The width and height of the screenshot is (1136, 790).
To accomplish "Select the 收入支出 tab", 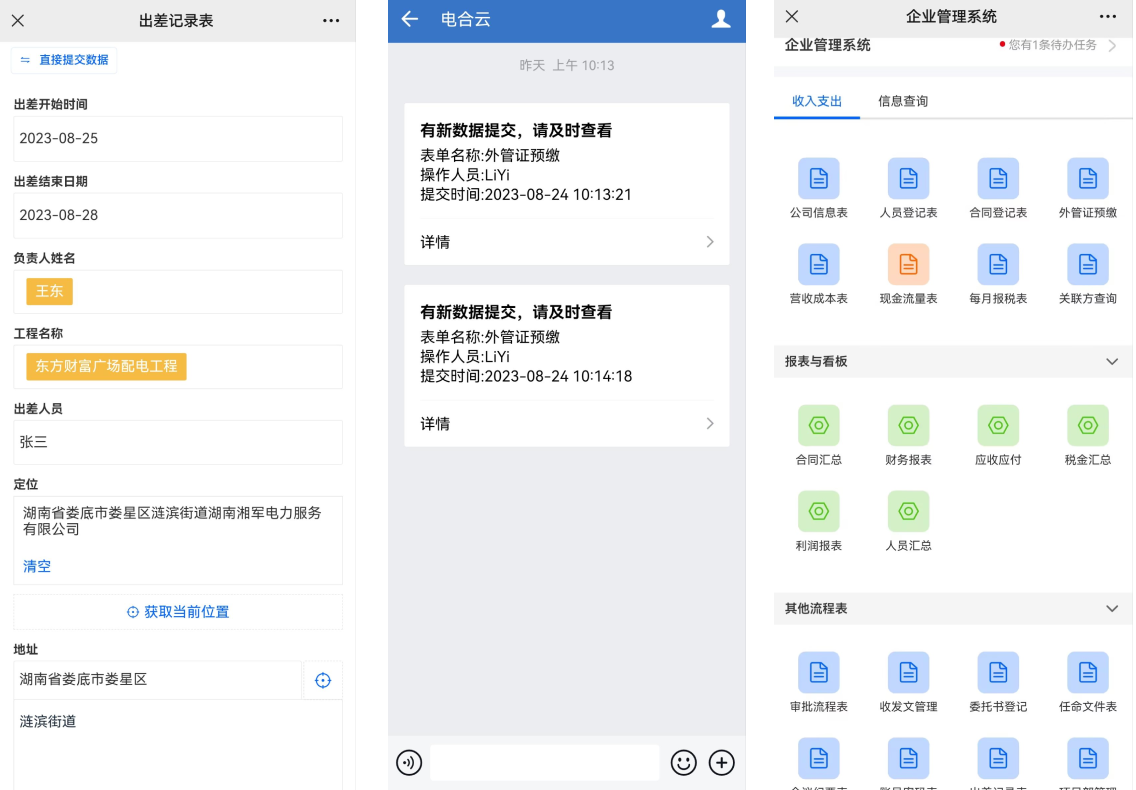I will pyautogui.click(x=817, y=101).
